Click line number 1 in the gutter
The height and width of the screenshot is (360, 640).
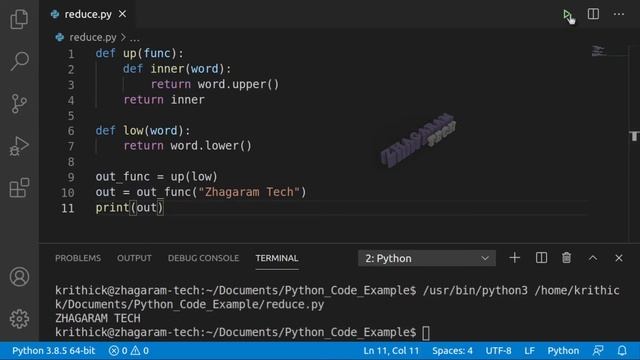click(x=71, y=54)
